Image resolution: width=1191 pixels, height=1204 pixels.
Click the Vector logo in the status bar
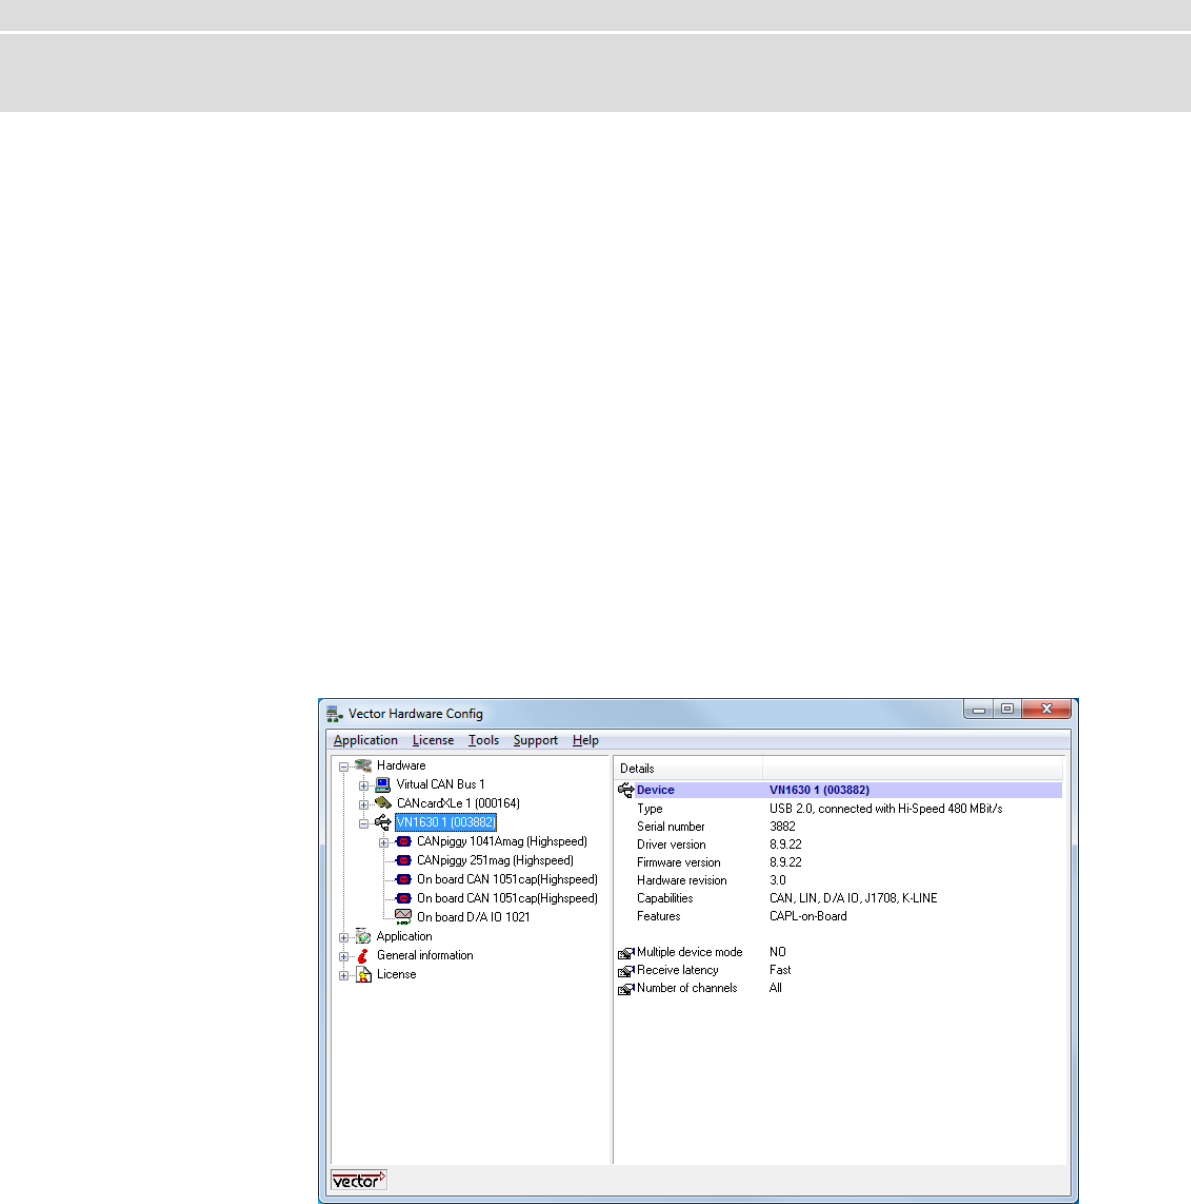point(359,1181)
